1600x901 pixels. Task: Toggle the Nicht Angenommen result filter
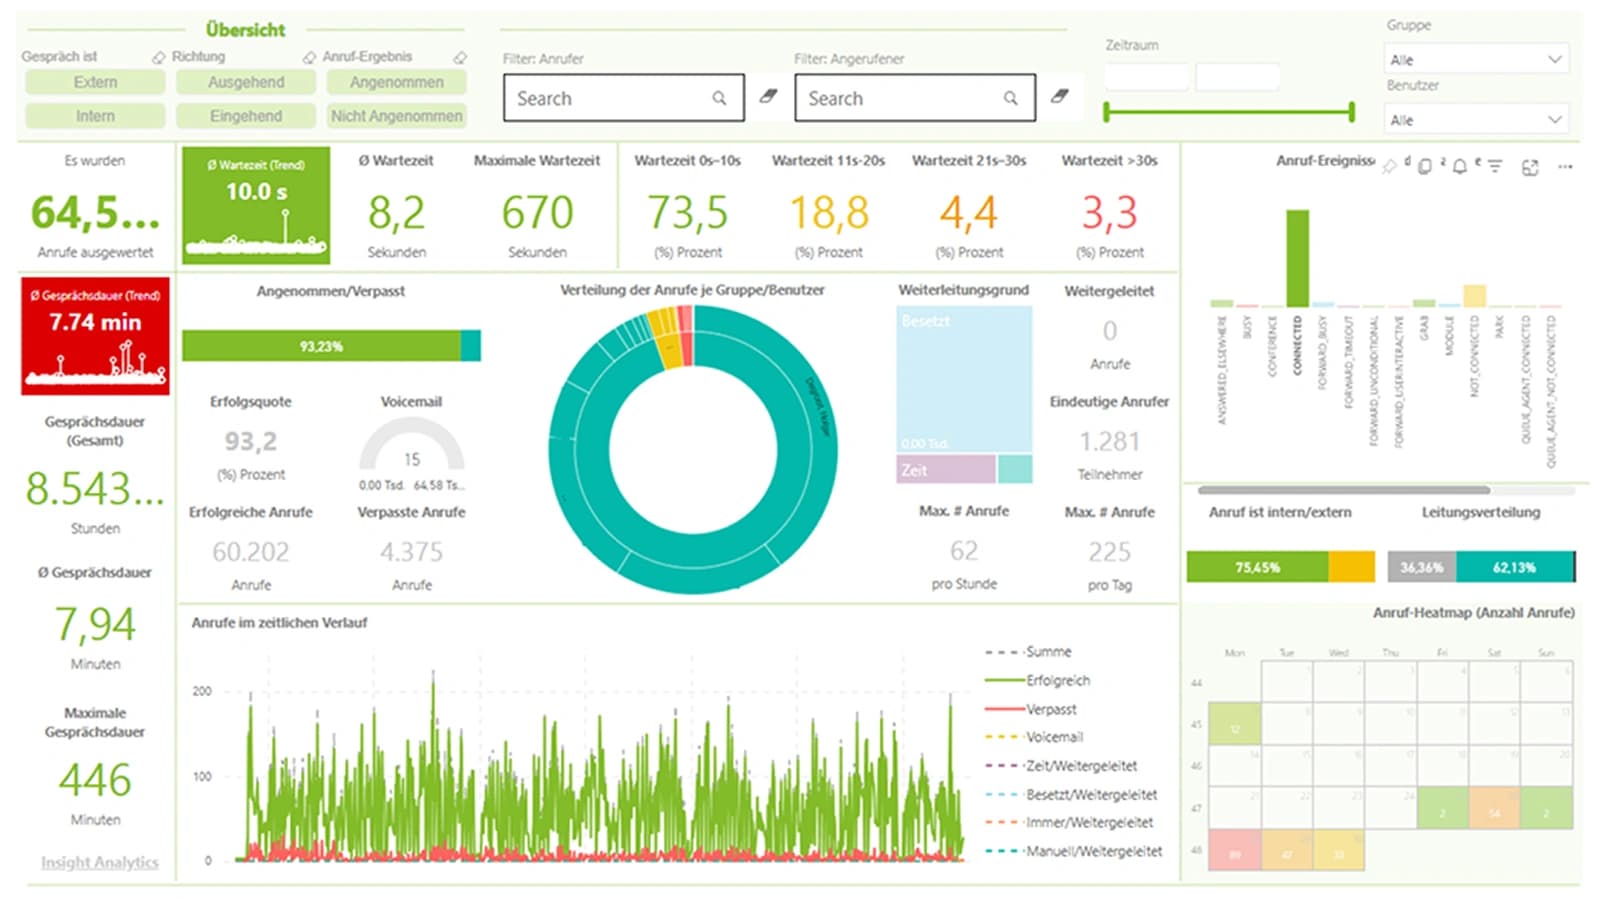397,116
